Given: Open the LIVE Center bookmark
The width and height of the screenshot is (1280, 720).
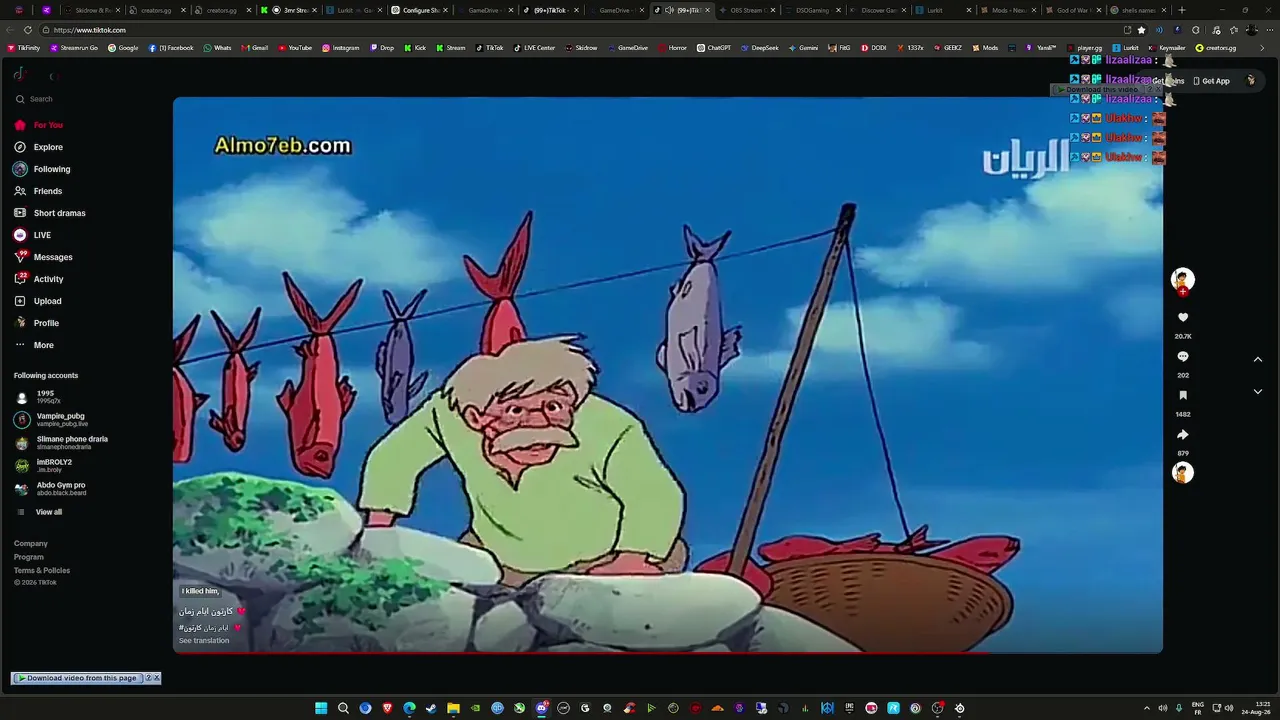Looking at the screenshot, I should (x=535, y=48).
